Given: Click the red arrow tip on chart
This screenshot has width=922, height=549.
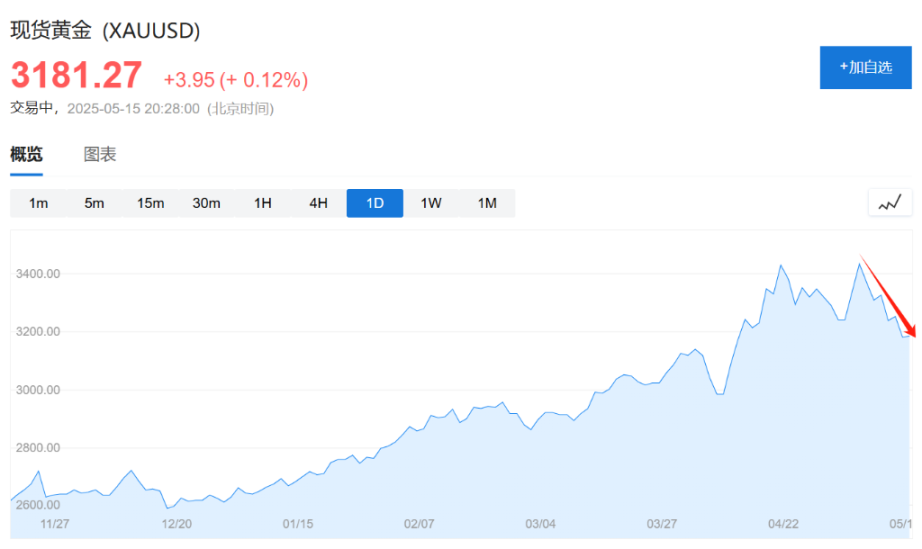Looking at the screenshot, I should 912,335.
